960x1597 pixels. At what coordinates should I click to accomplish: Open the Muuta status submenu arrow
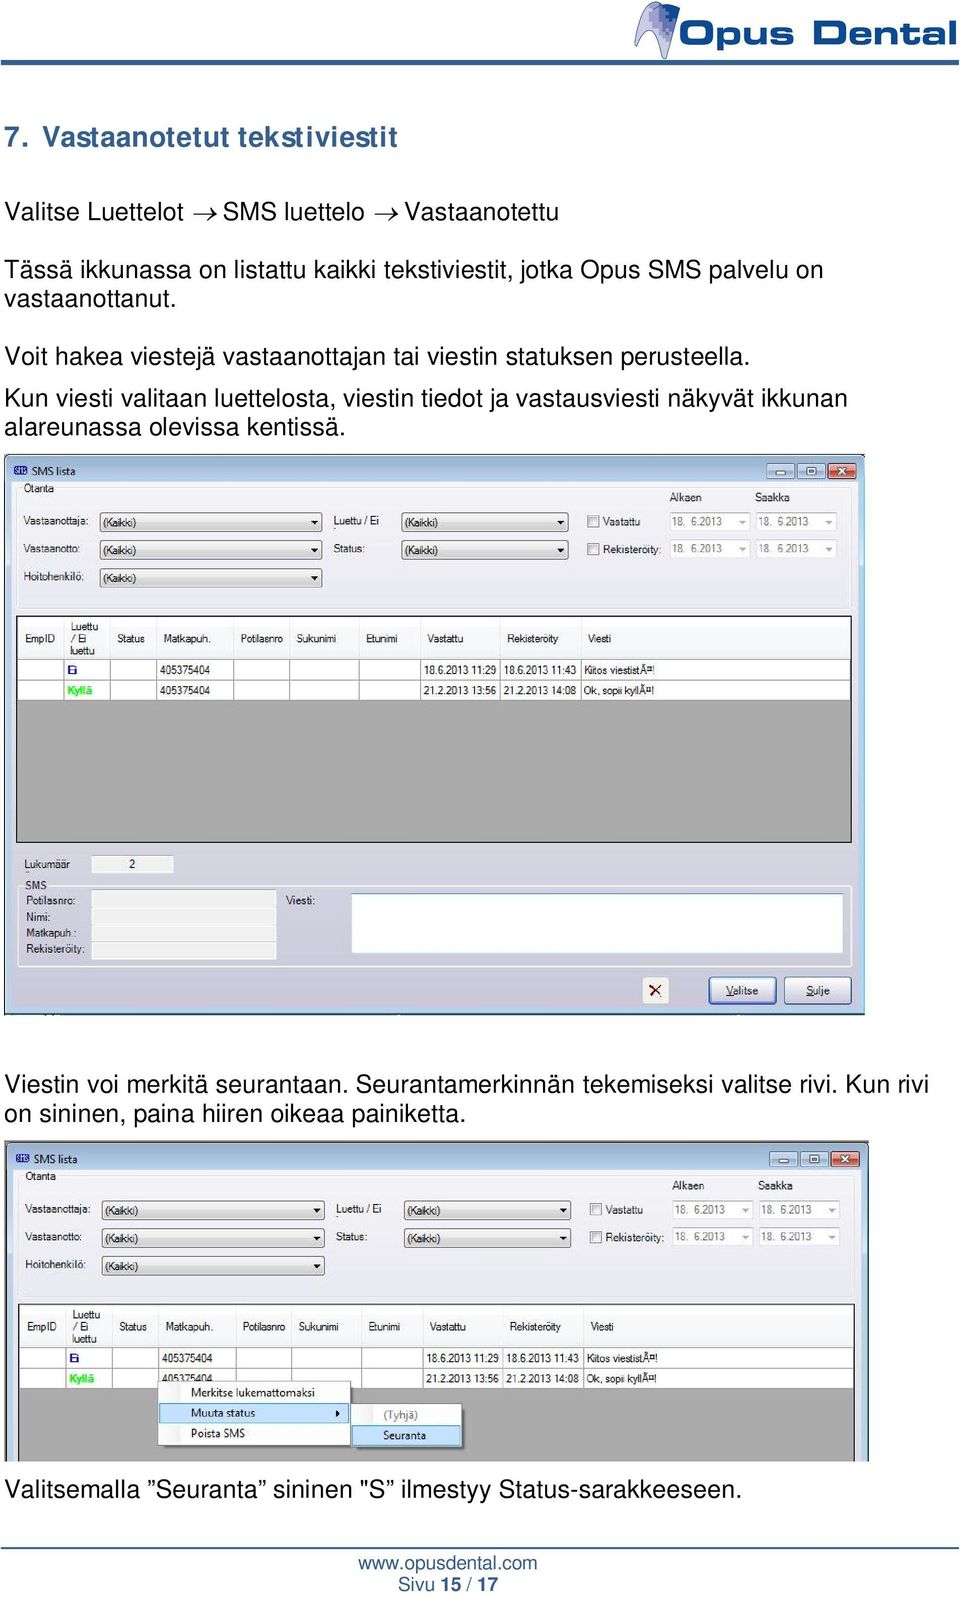[338, 1413]
